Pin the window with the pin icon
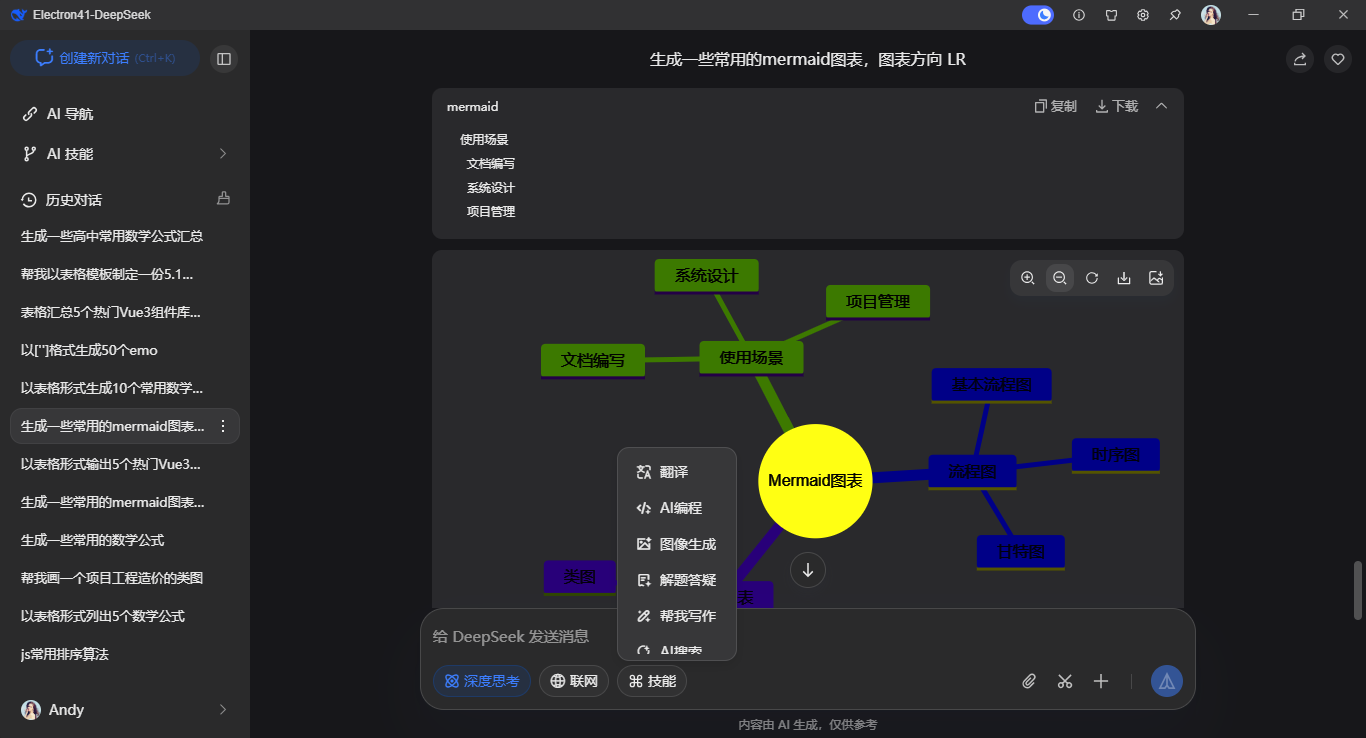 (x=1175, y=15)
